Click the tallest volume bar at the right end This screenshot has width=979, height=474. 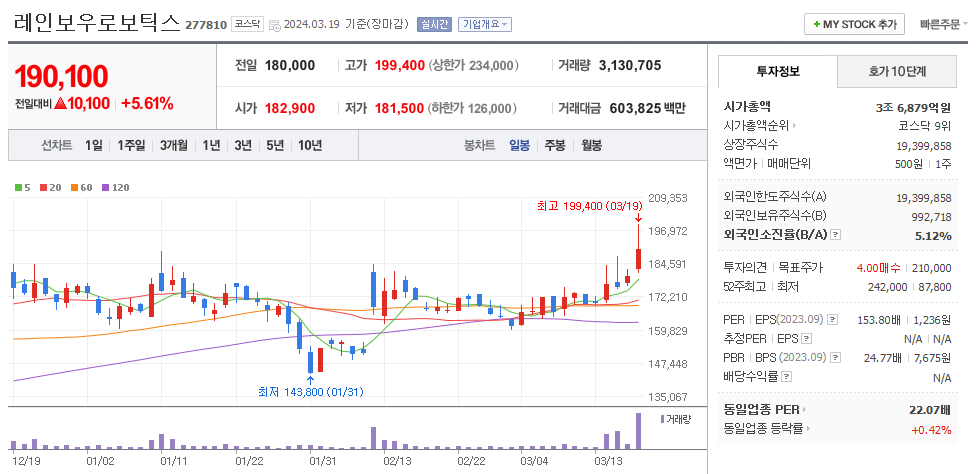point(638,431)
